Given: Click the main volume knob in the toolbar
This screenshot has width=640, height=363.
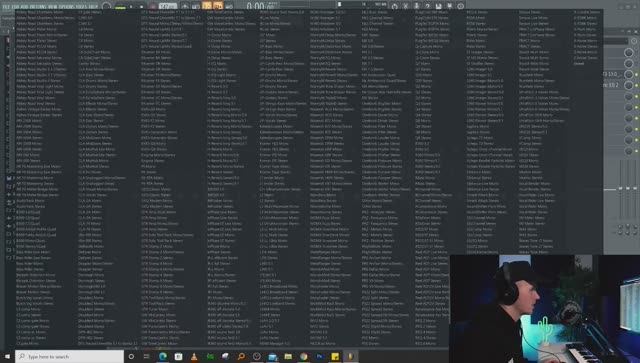Looking at the screenshot, I should tap(106, 7).
